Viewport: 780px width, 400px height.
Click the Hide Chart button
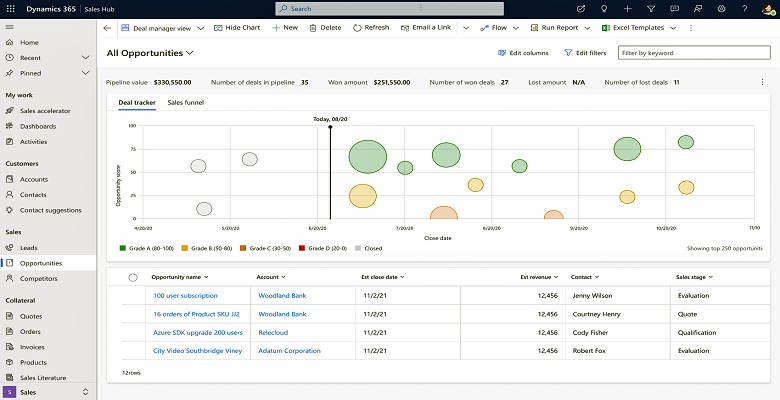(237, 28)
